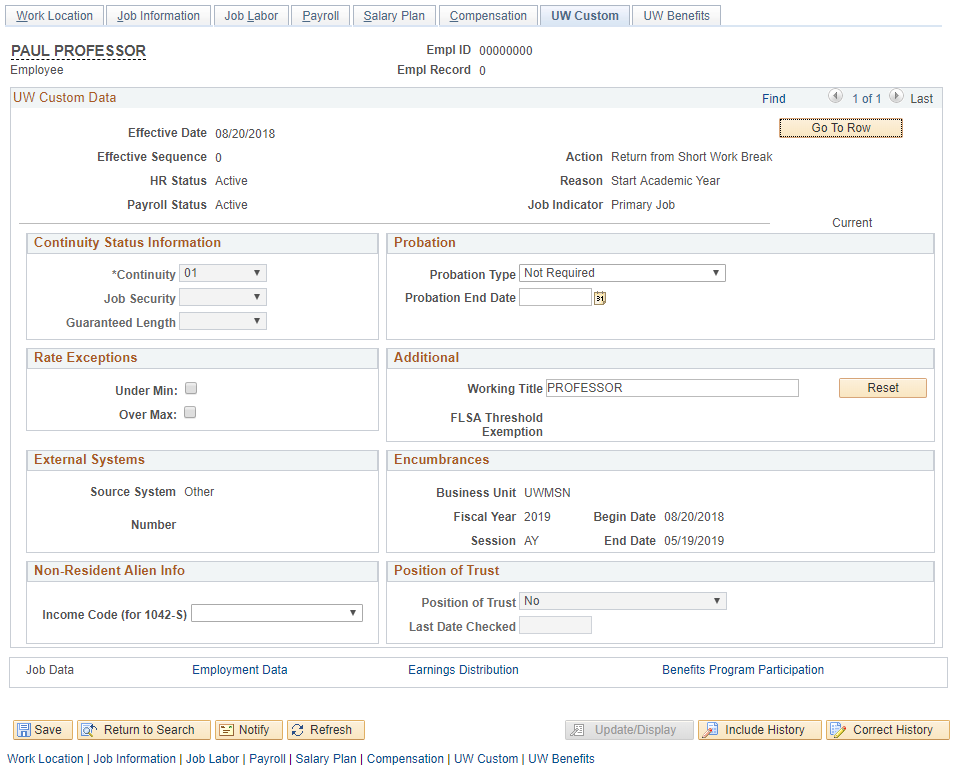Switch to the Payroll tab

tap(321, 15)
